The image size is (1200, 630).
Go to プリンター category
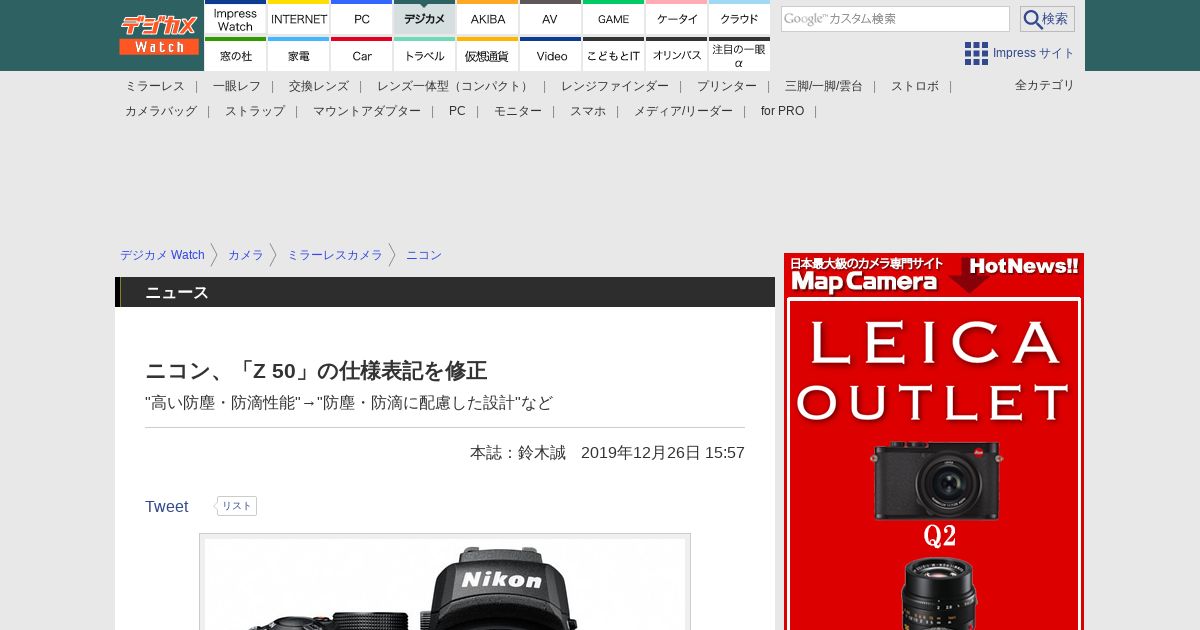[x=727, y=86]
